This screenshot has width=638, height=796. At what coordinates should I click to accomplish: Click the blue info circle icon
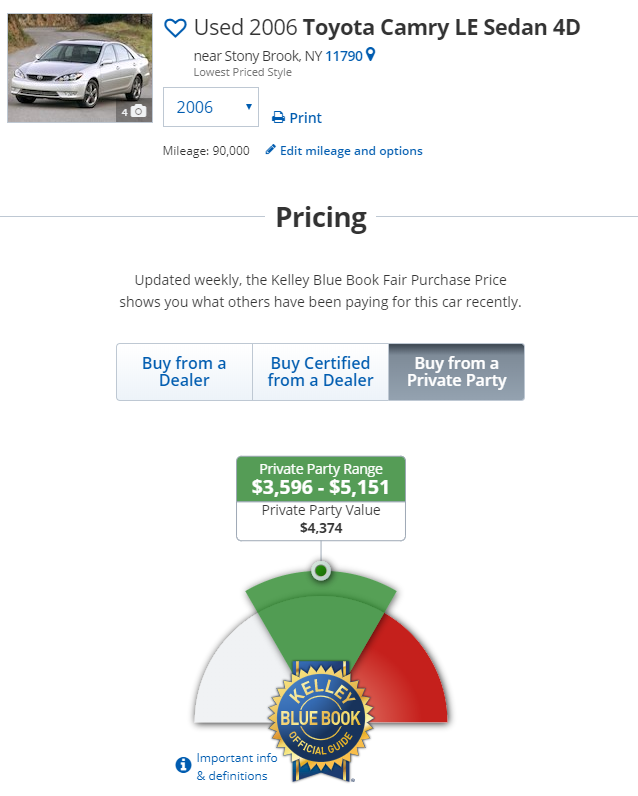click(x=183, y=765)
